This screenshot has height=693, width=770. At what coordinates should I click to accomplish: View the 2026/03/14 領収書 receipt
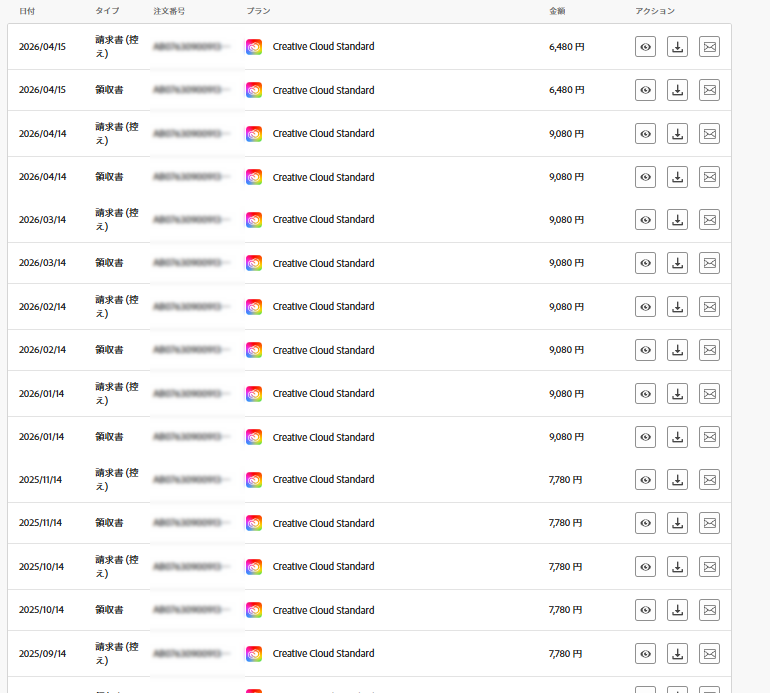[x=645, y=263]
